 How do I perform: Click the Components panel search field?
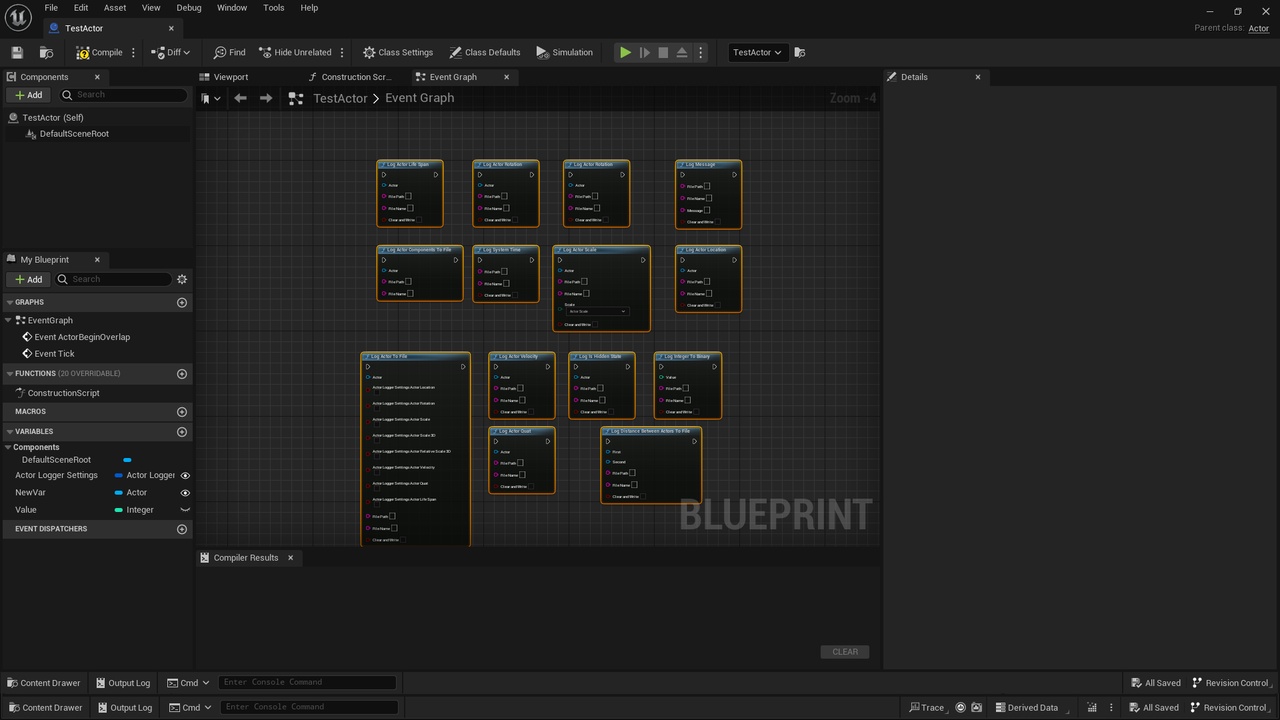point(122,95)
